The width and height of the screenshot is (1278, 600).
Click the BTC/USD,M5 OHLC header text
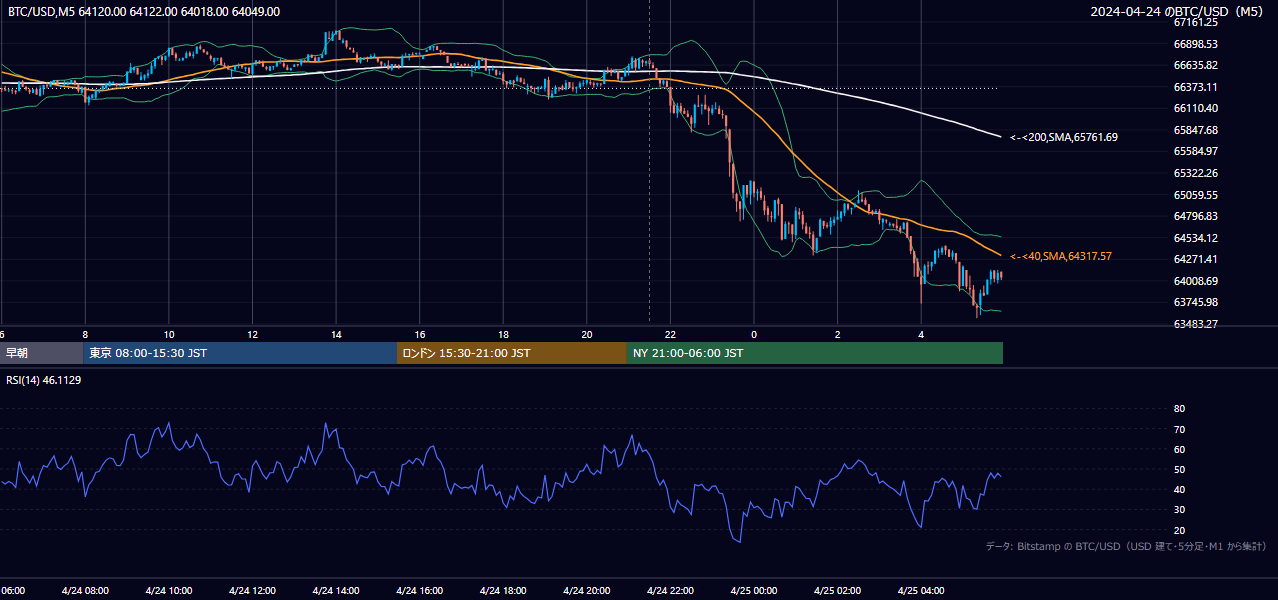point(144,12)
